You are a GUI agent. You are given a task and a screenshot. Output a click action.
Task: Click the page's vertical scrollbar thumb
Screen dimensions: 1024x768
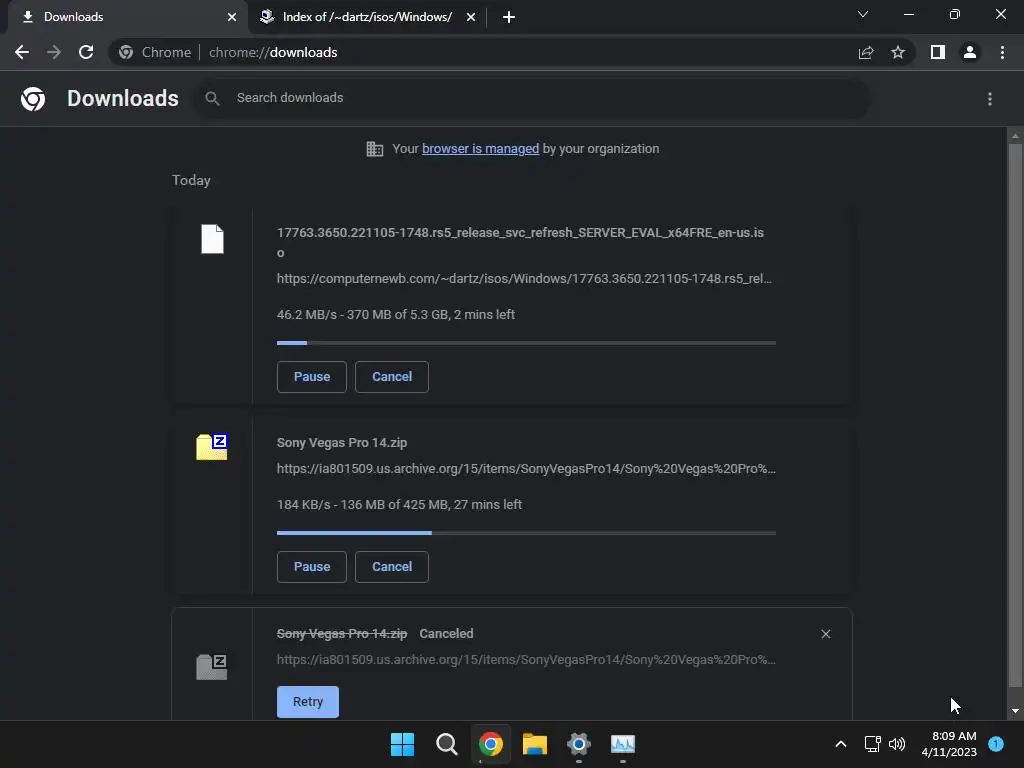pyautogui.click(x=1015, y=415)
